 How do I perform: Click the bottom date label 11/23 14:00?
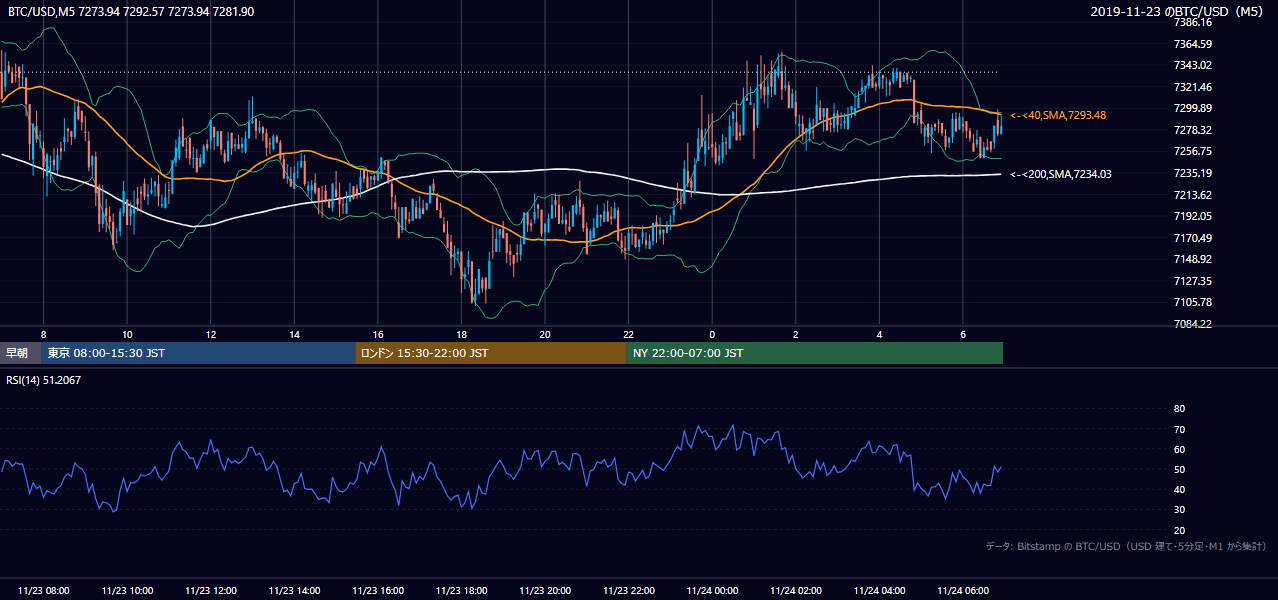tap(294, 591)
